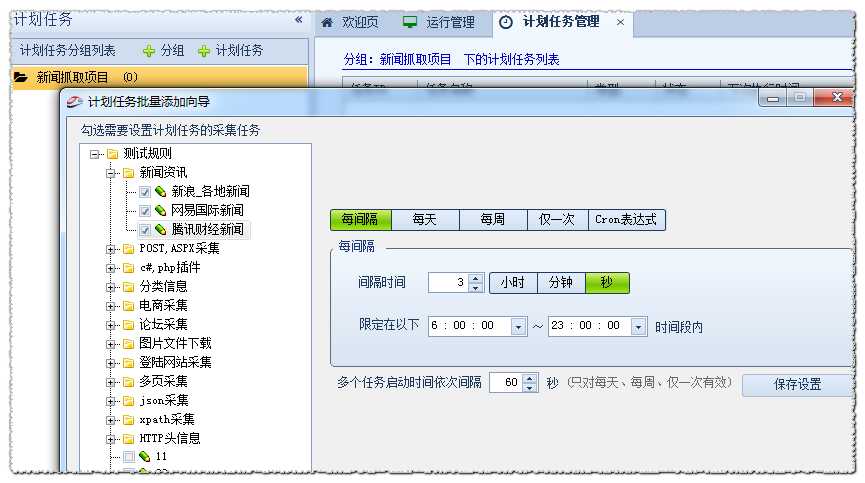This screenshot has height=483, width=865.
Task: Select the Cron表达式 schedule tab
Action: 626,219
